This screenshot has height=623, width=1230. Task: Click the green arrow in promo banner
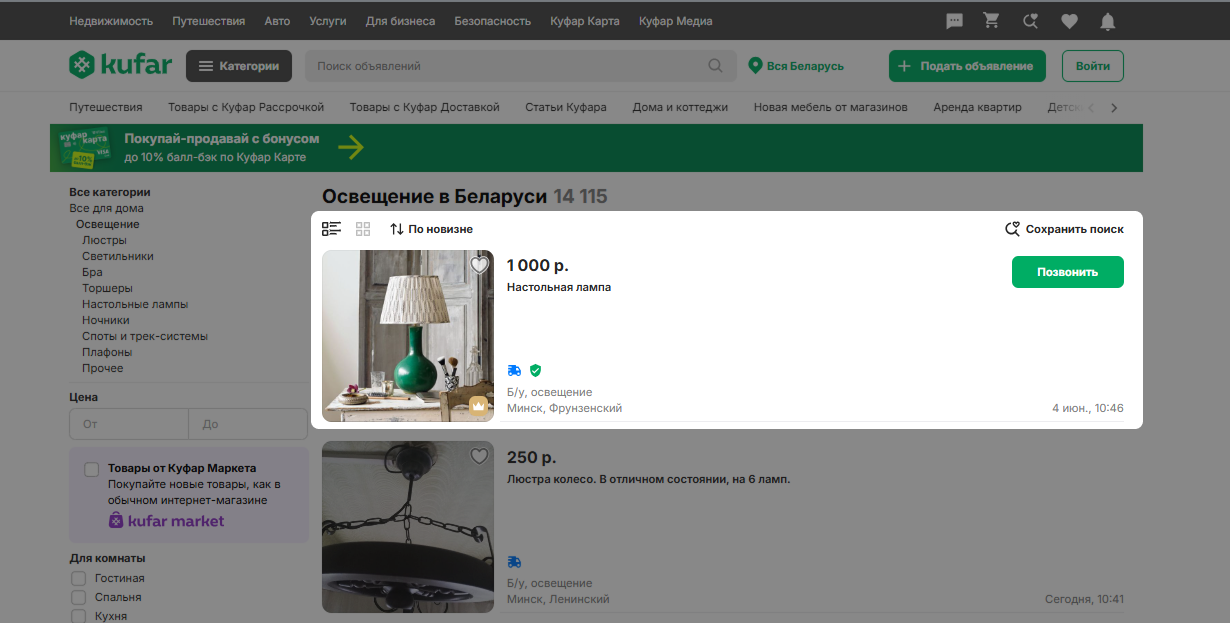[x=351, y=148]
